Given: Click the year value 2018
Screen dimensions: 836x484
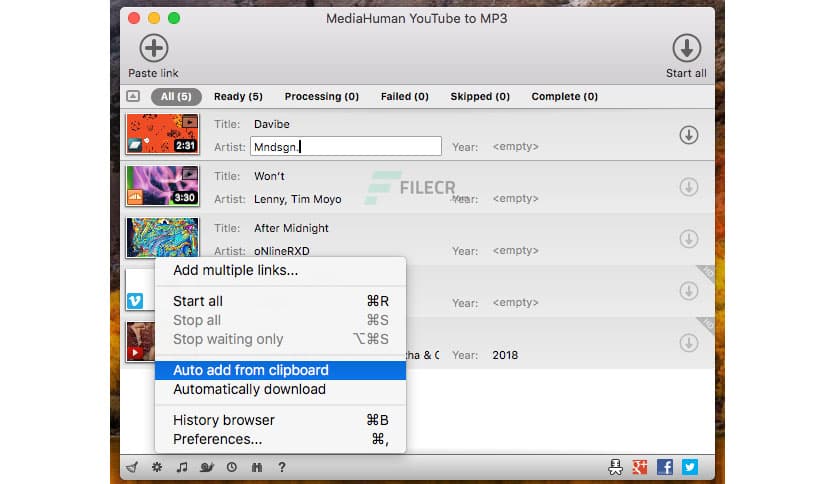Looking at the screenshot, I should (x=505, y=355).
